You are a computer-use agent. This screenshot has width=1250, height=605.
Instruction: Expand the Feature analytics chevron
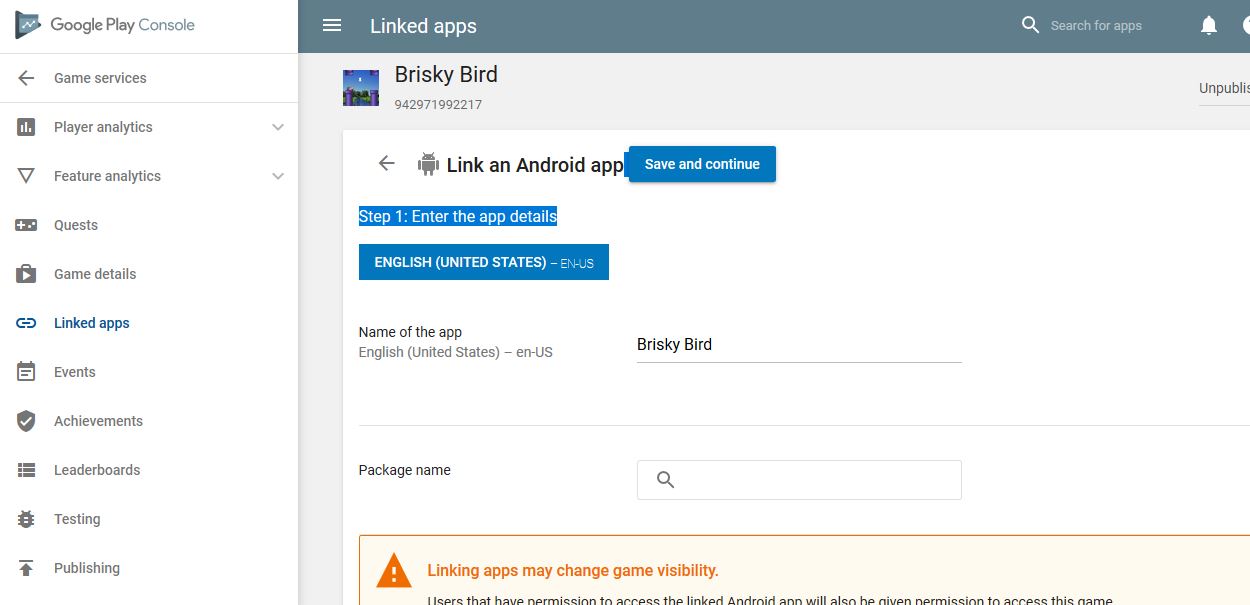(278, 176)
